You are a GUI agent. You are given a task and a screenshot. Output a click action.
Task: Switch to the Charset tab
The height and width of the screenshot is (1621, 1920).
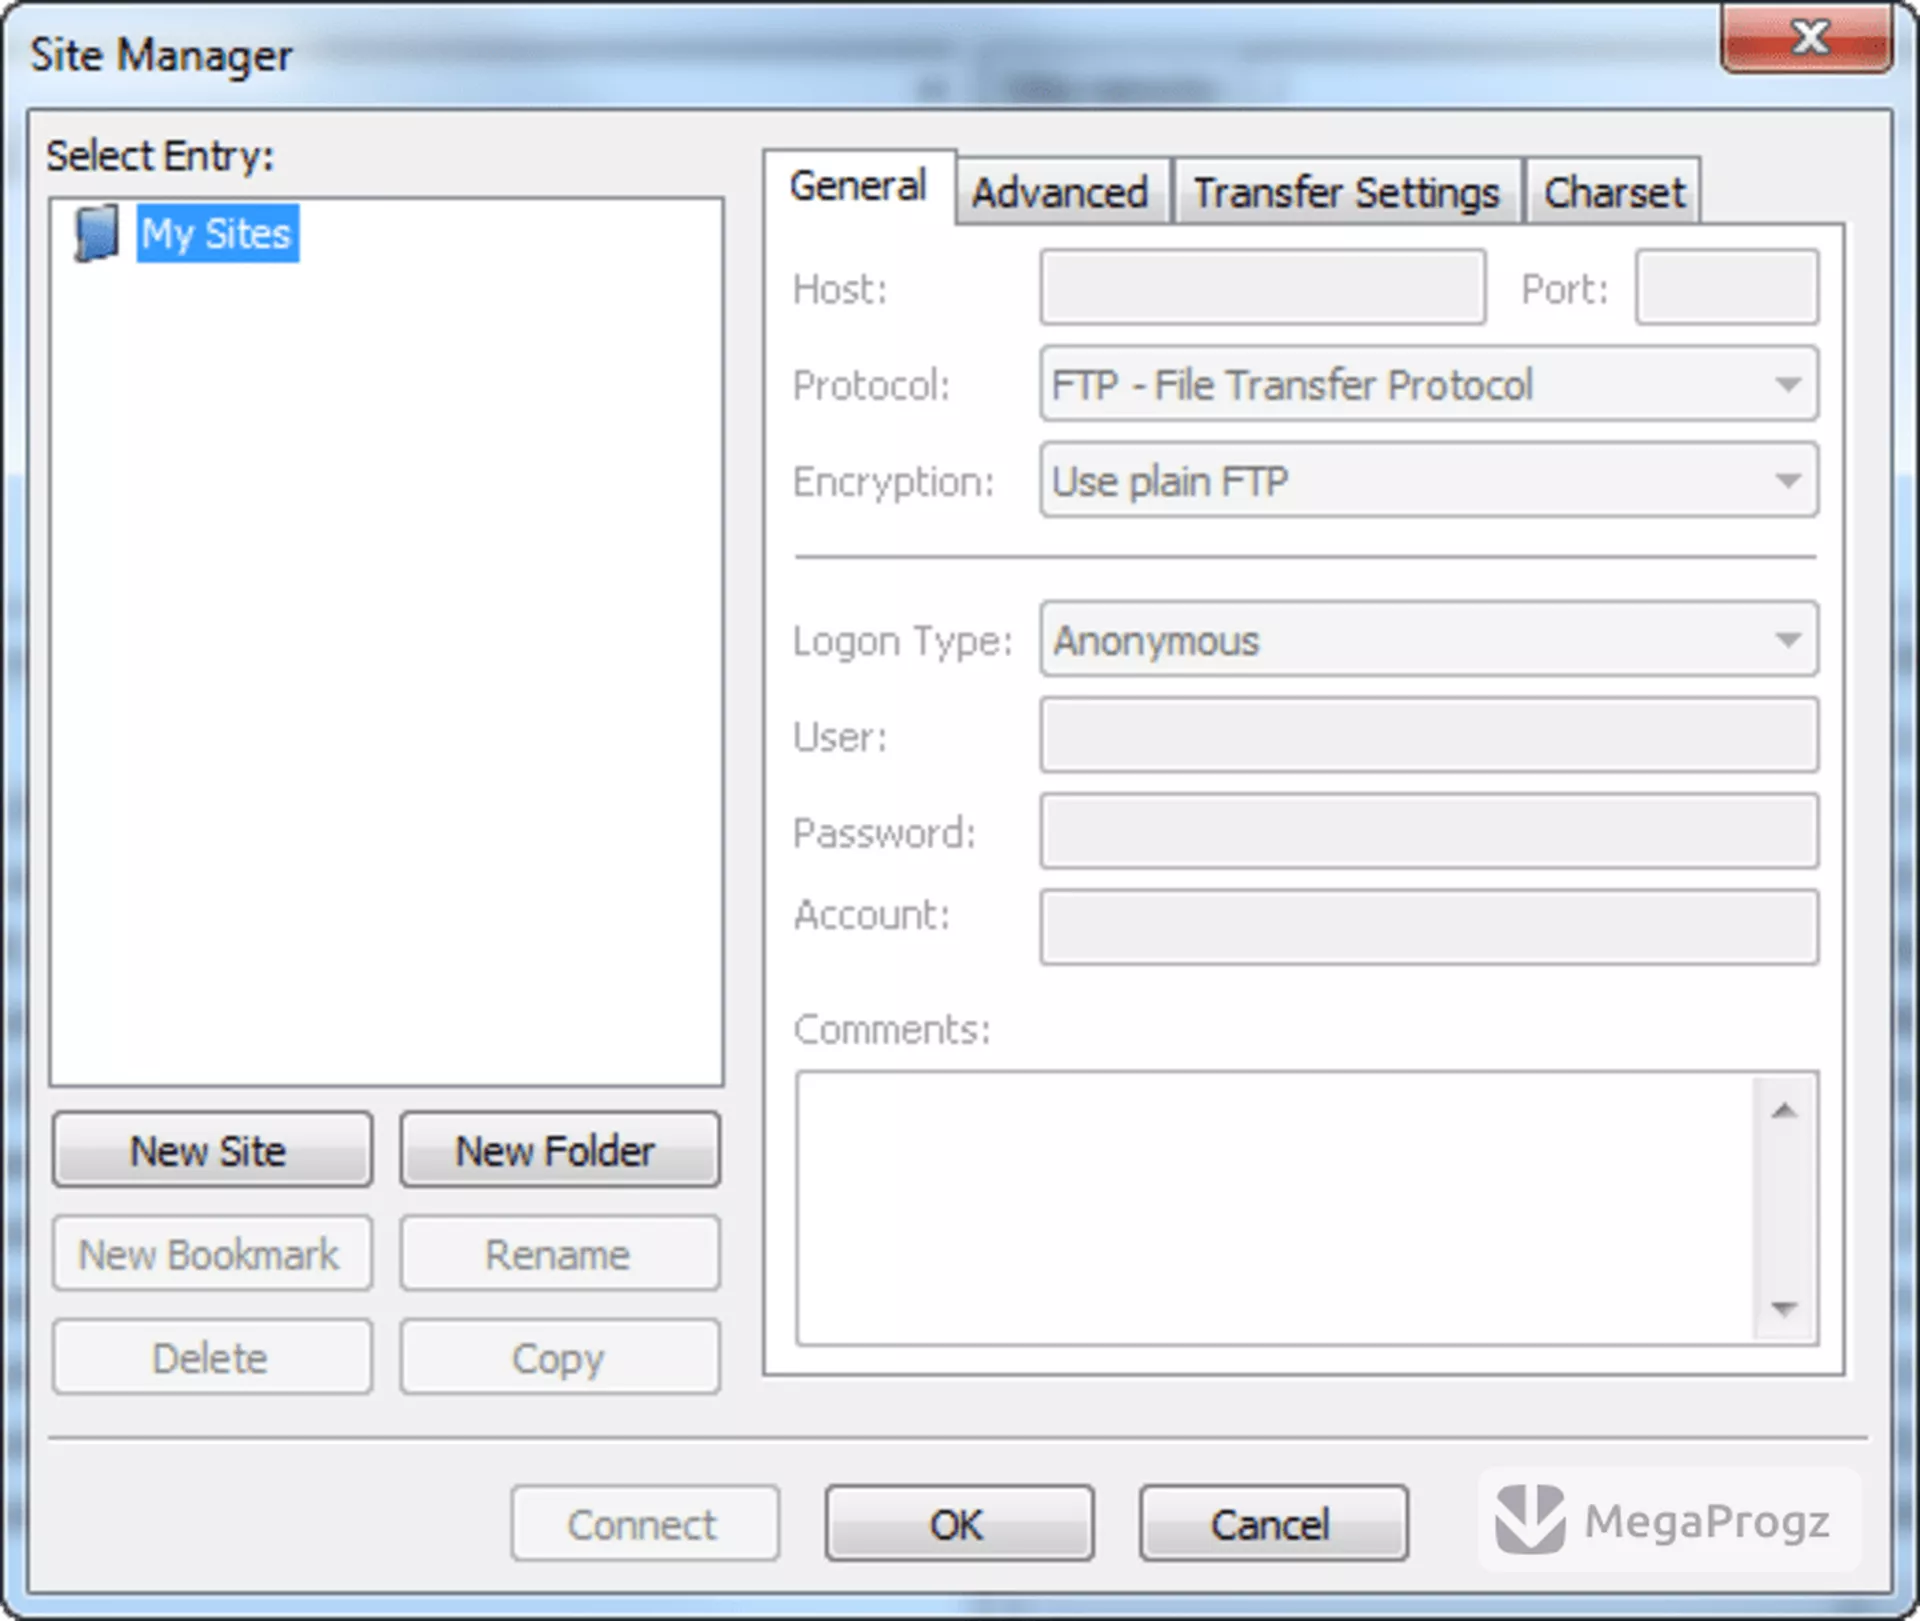[x=1613, y=192]
